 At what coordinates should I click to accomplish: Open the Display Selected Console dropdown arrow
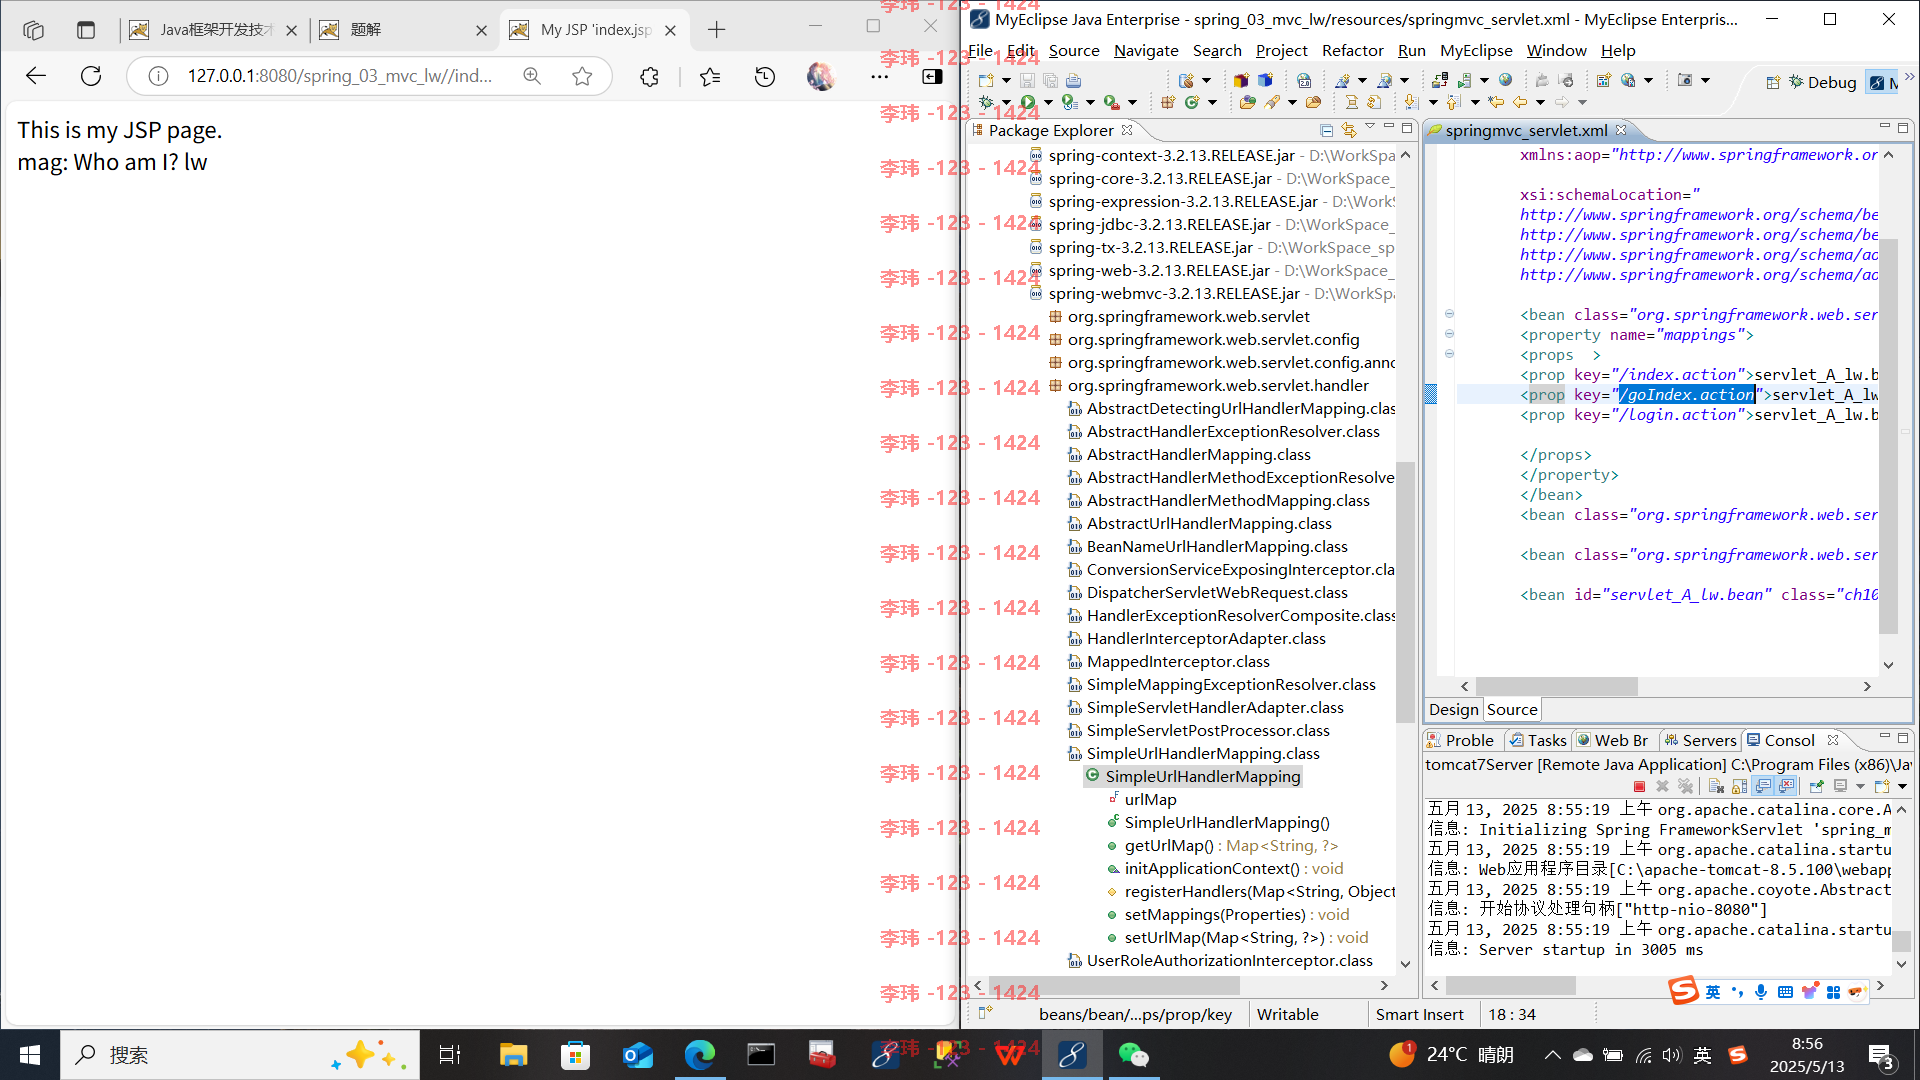[1860, 786]
